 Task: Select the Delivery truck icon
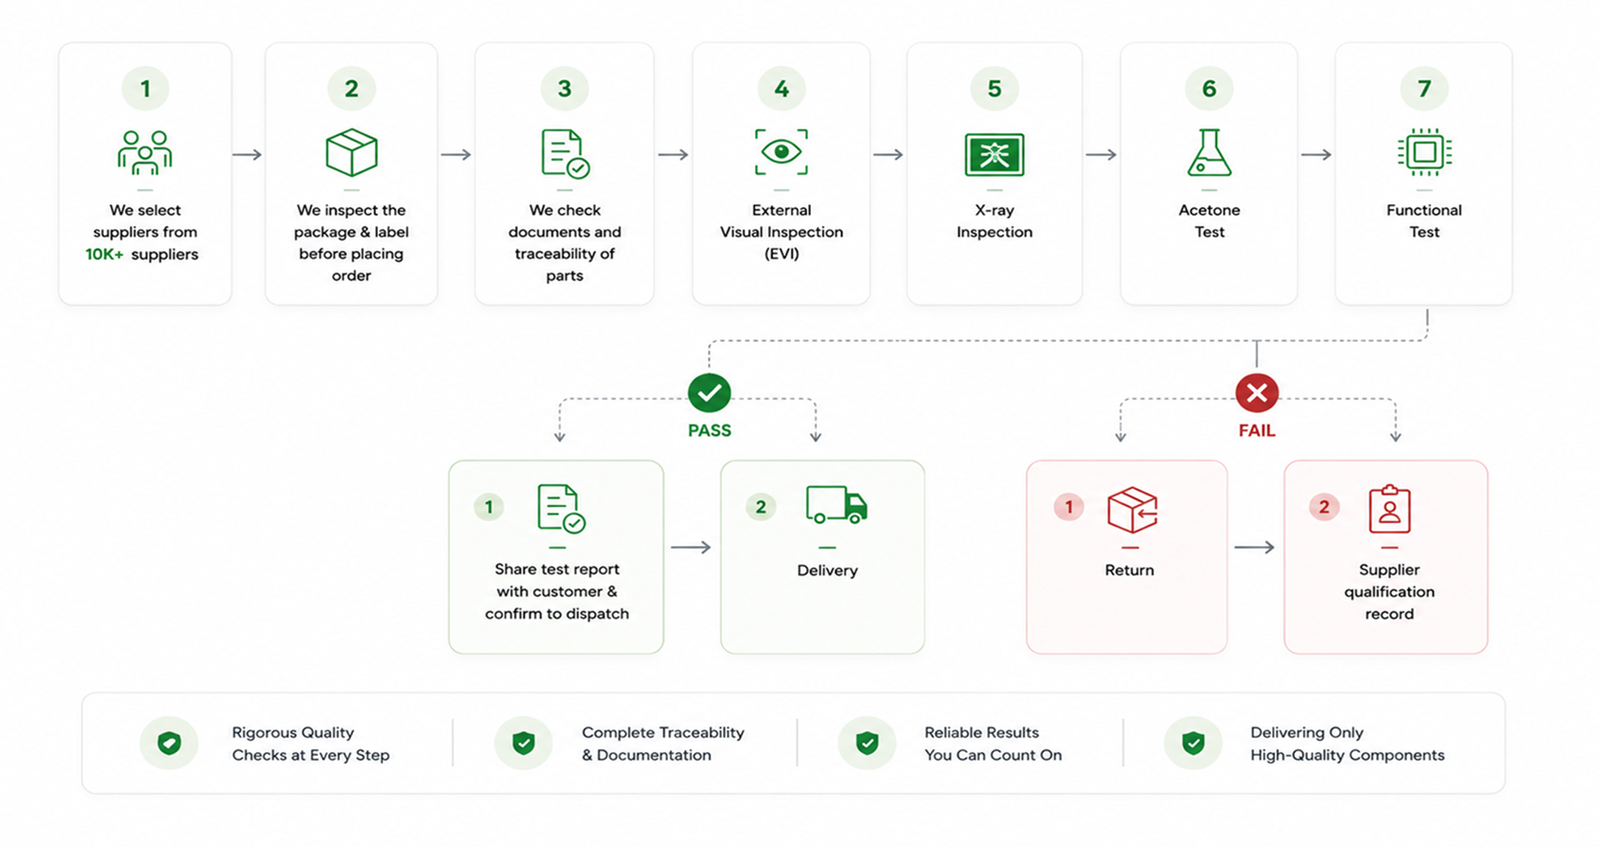coord(836,505)
